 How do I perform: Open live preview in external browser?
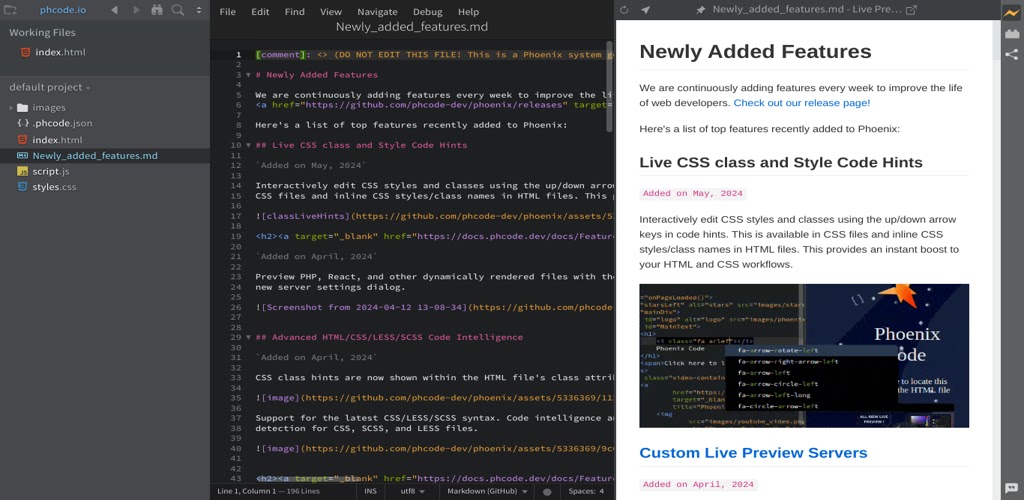[910, 10]
